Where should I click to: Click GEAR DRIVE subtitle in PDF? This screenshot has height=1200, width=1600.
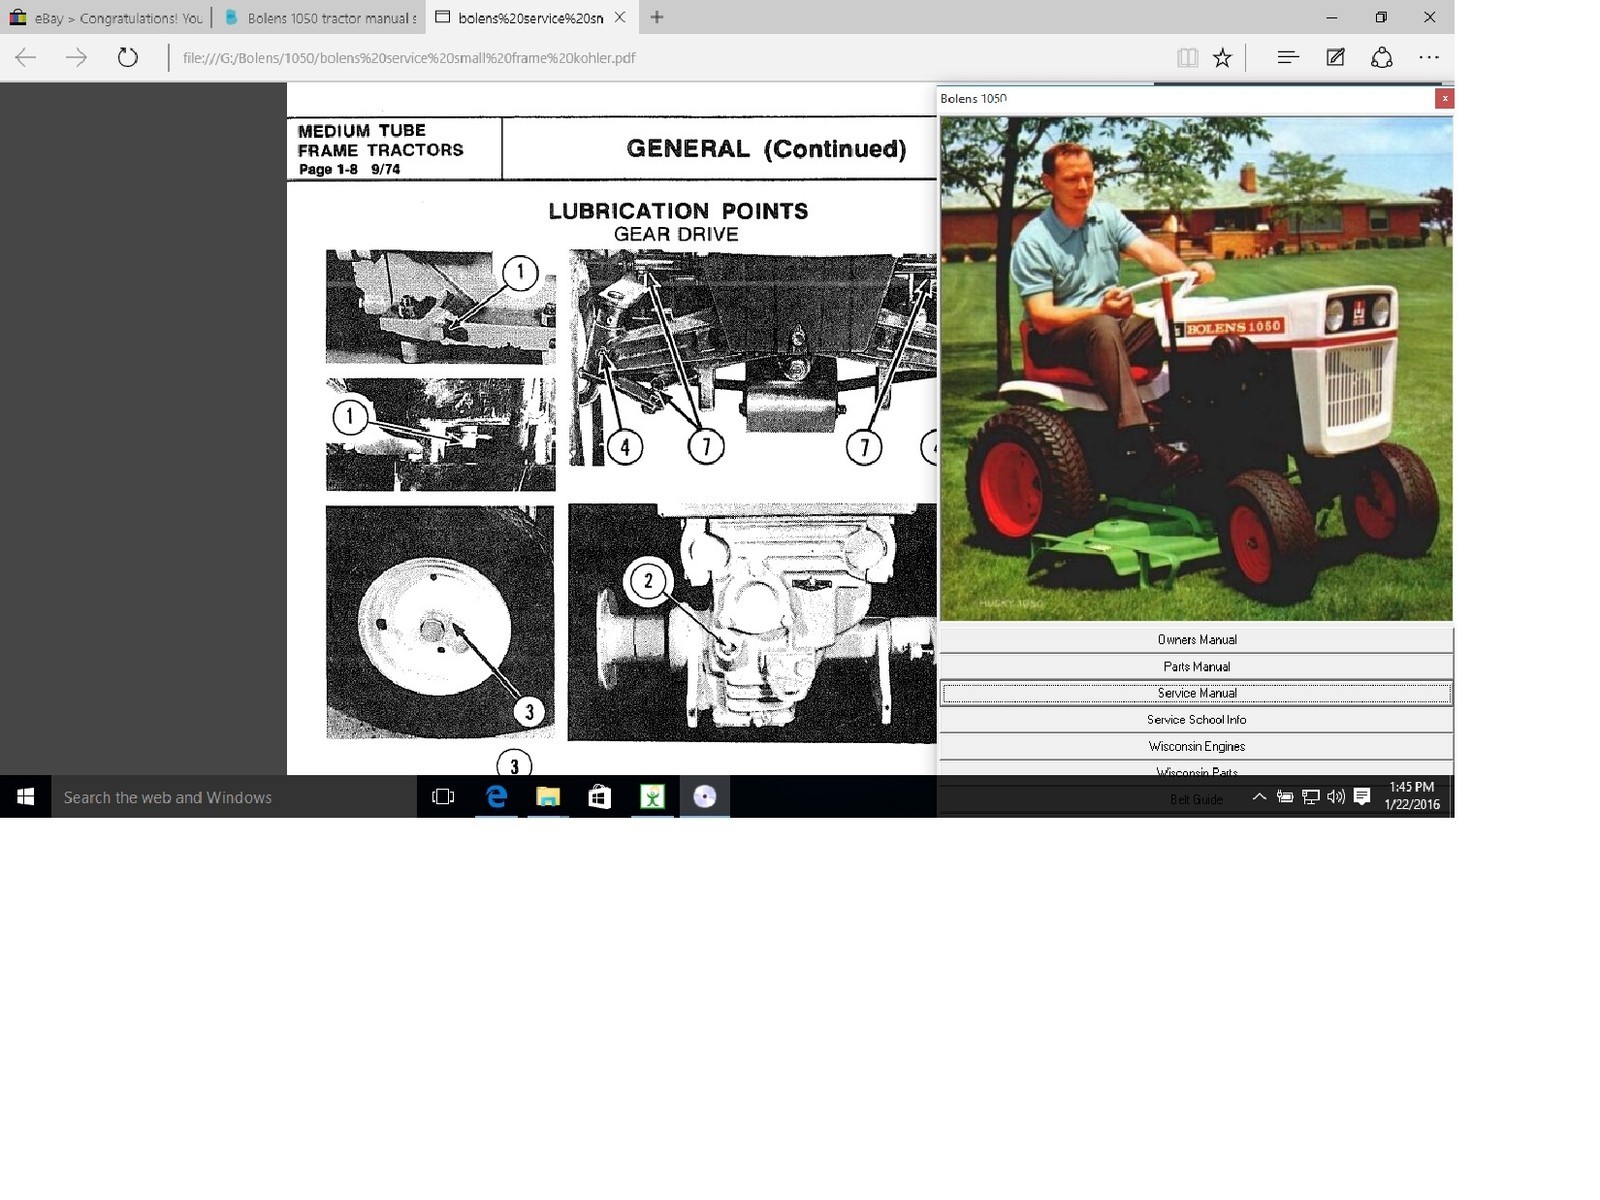(x=676, y=234)
